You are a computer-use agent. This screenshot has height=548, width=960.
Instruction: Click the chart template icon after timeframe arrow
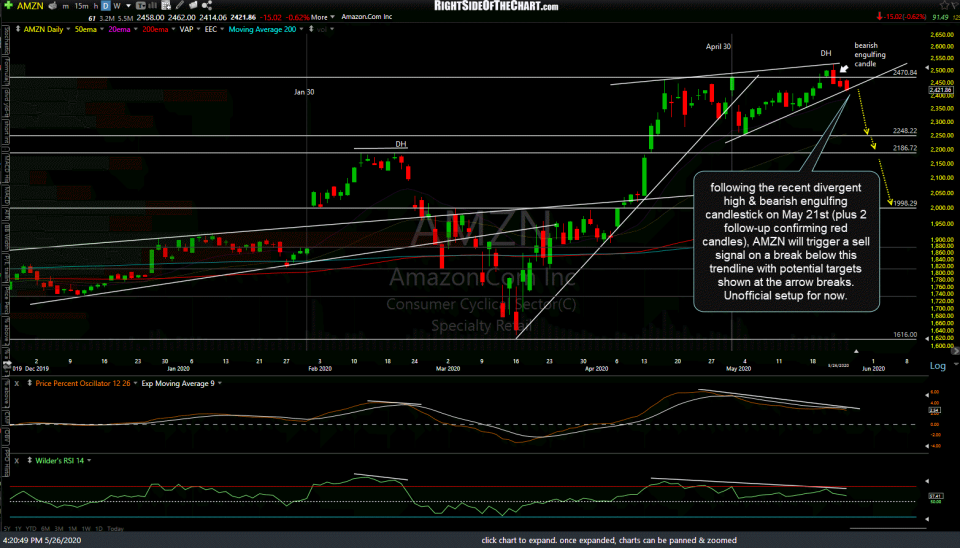(x=140, y=6)
